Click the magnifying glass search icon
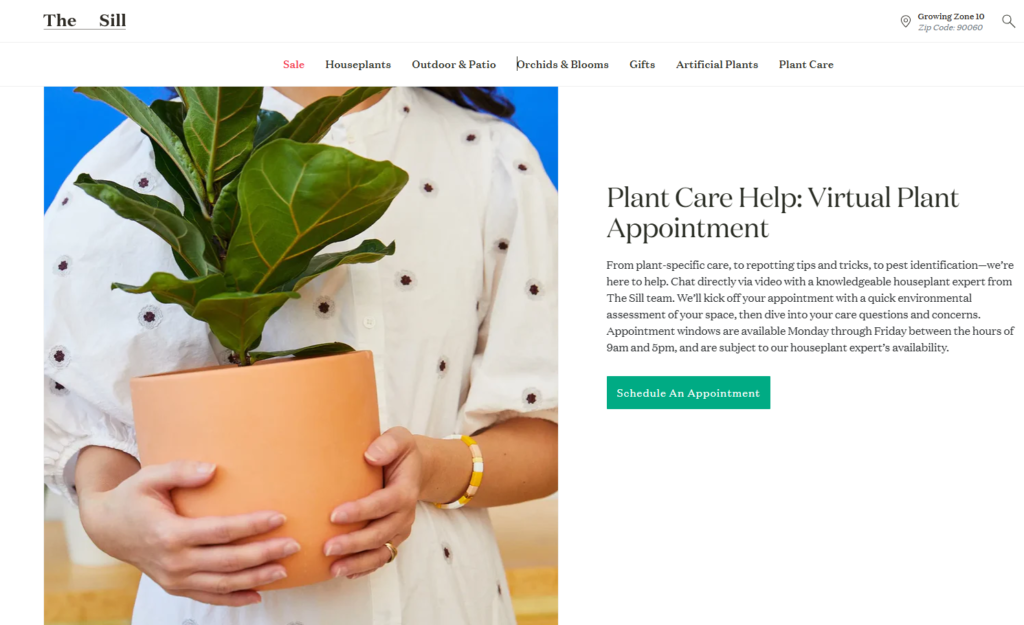This screenshot has width=1024, height=625. click(1008, 22)
